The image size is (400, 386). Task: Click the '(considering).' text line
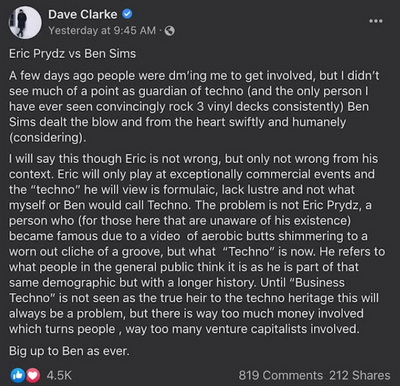click(47, 137)
